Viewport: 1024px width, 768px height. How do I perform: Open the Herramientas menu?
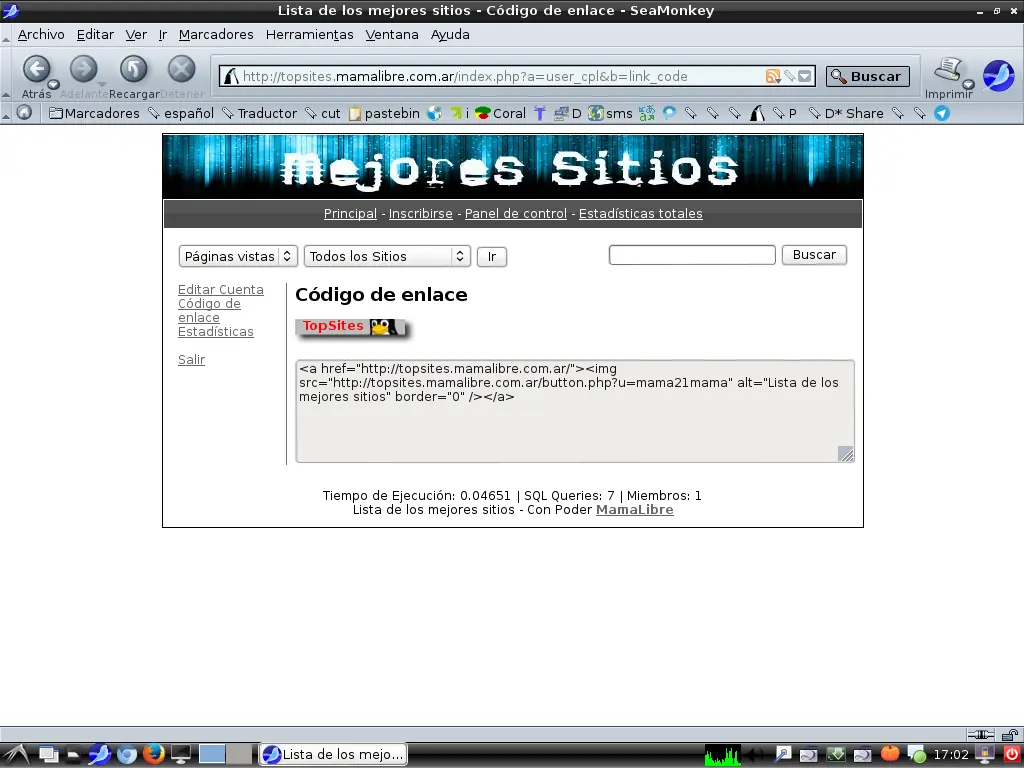(x=309, y=34)
